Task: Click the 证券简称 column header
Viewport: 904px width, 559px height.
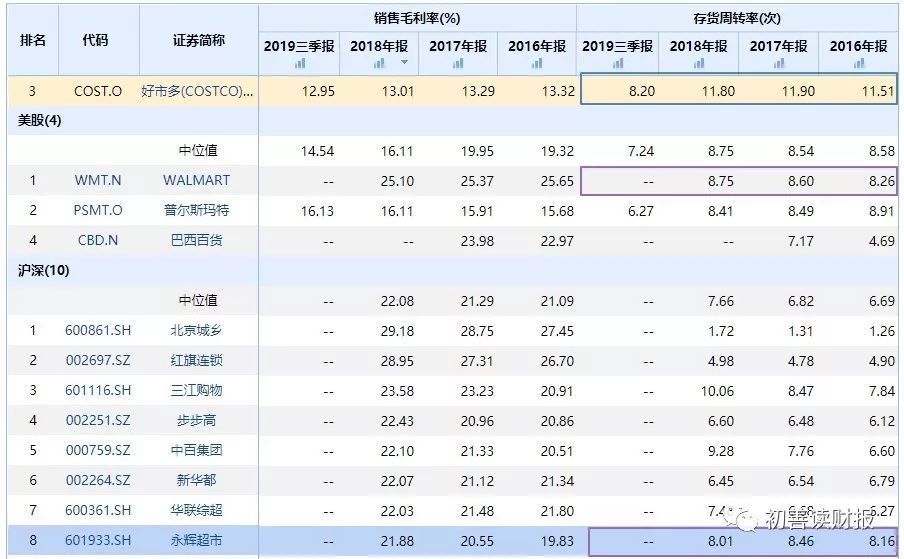Action: point(199,40)
